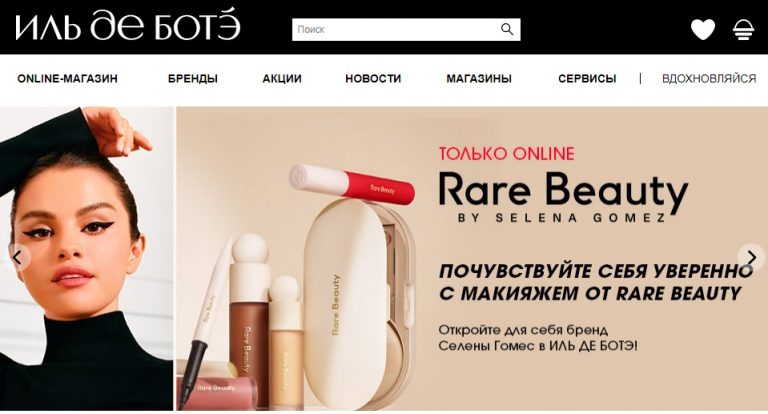Click the red Rare Beauty lip tube

point(352,183)
